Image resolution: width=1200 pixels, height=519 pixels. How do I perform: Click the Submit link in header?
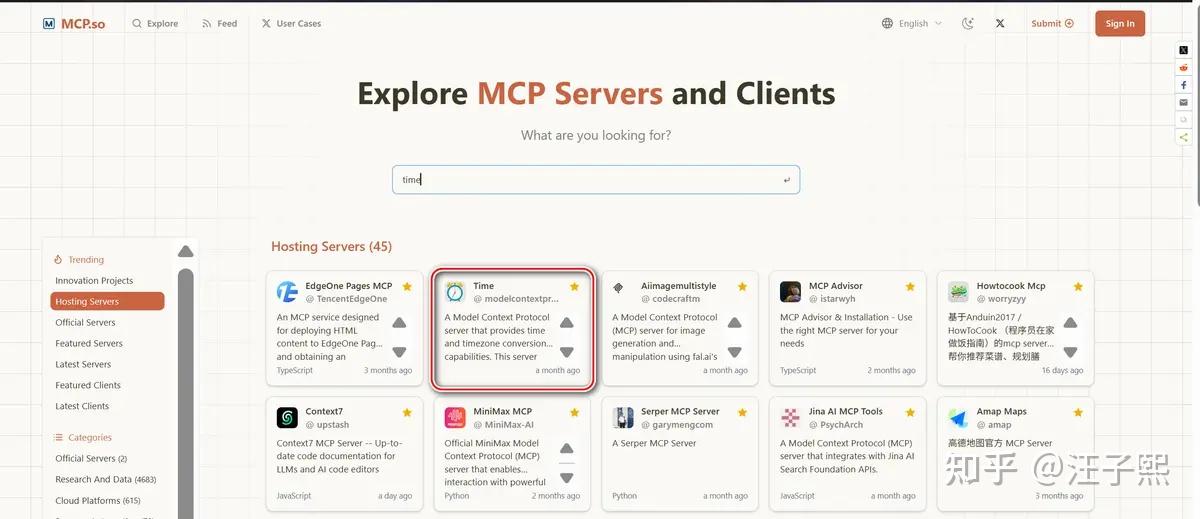coord(1052,23)
